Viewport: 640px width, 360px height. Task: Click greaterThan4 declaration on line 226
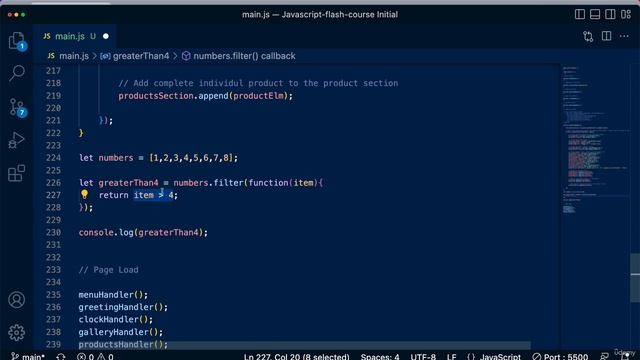(x=128, y=182)
